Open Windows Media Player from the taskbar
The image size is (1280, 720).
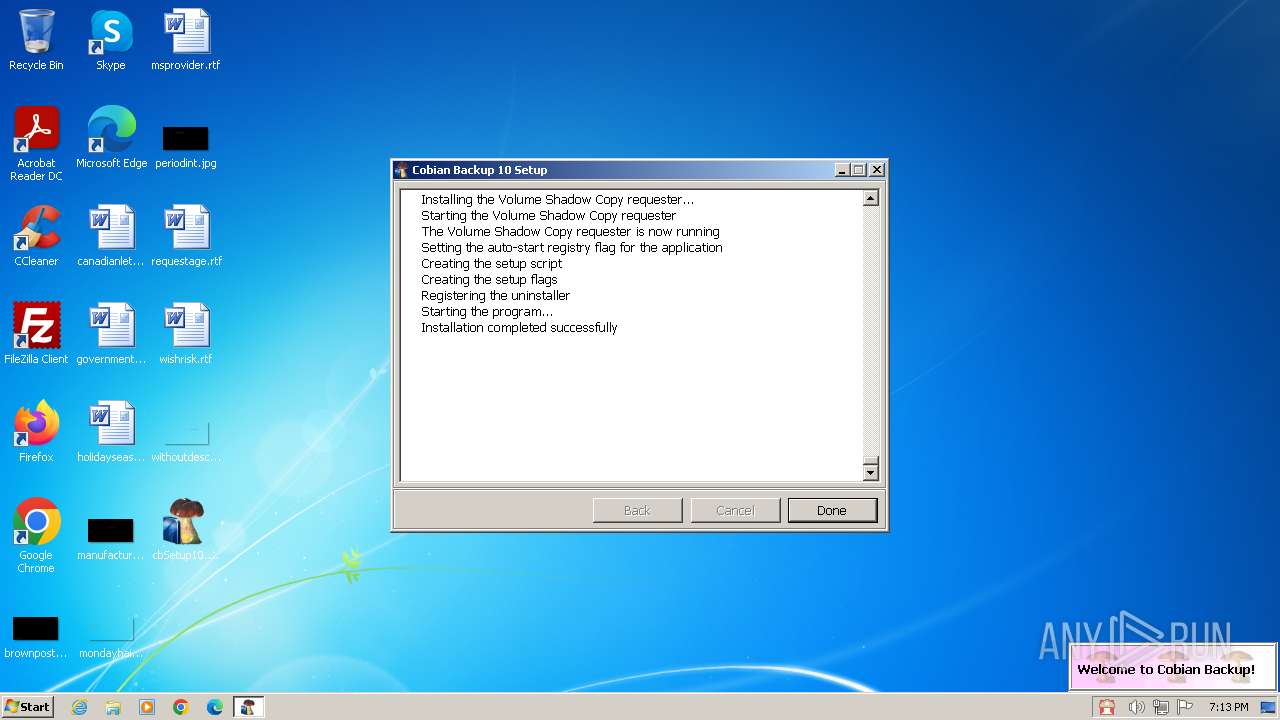click(x=147, y=707)
